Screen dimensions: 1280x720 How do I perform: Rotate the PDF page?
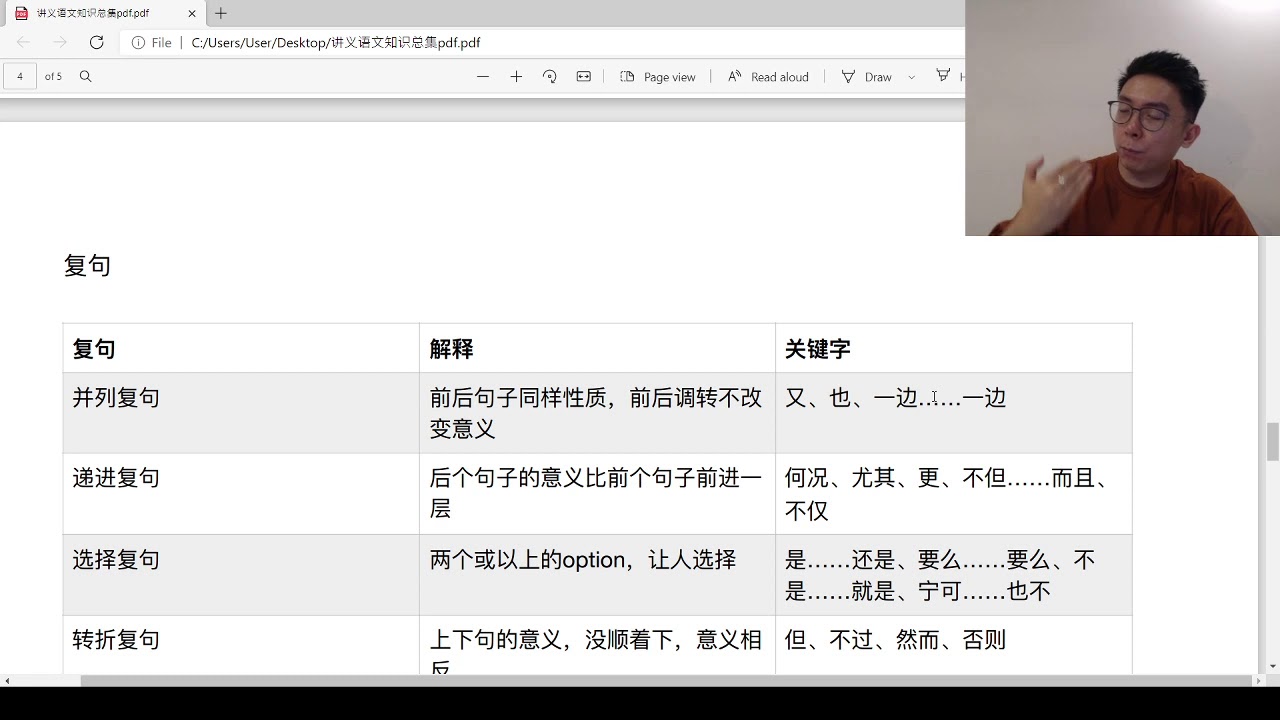(x=549, y=76)
